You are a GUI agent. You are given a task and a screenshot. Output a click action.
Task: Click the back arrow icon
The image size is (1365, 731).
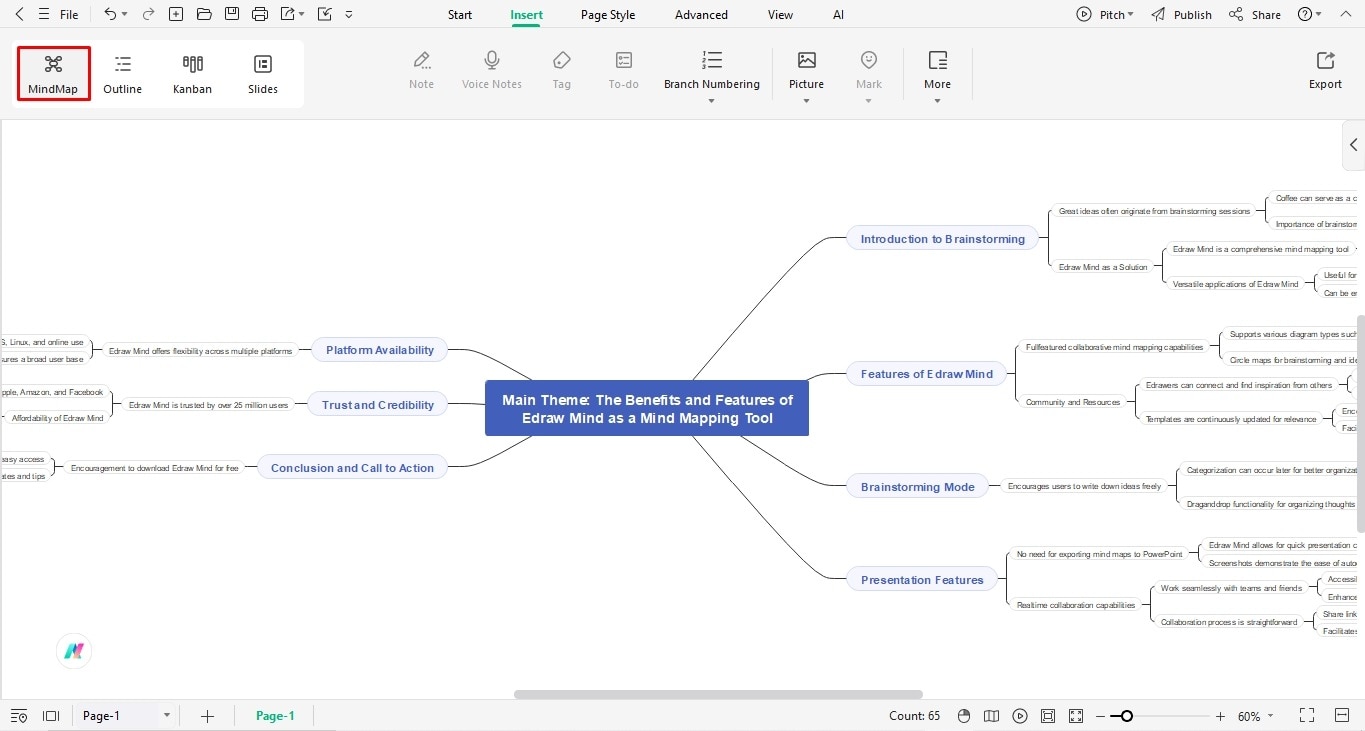tap(19, 14)
